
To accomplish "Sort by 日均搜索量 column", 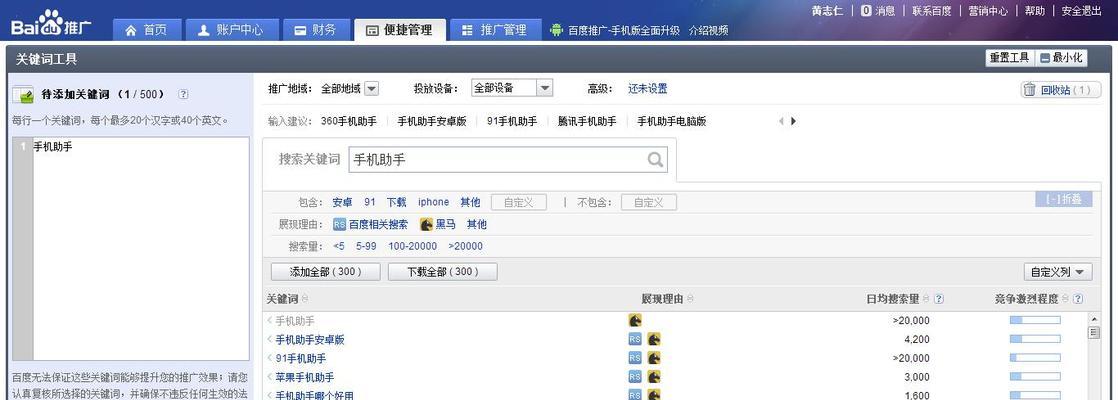I will 897,299.
